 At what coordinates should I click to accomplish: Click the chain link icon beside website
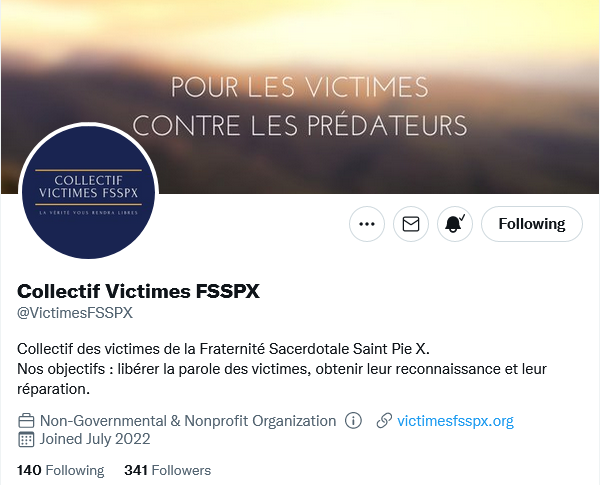384,421
